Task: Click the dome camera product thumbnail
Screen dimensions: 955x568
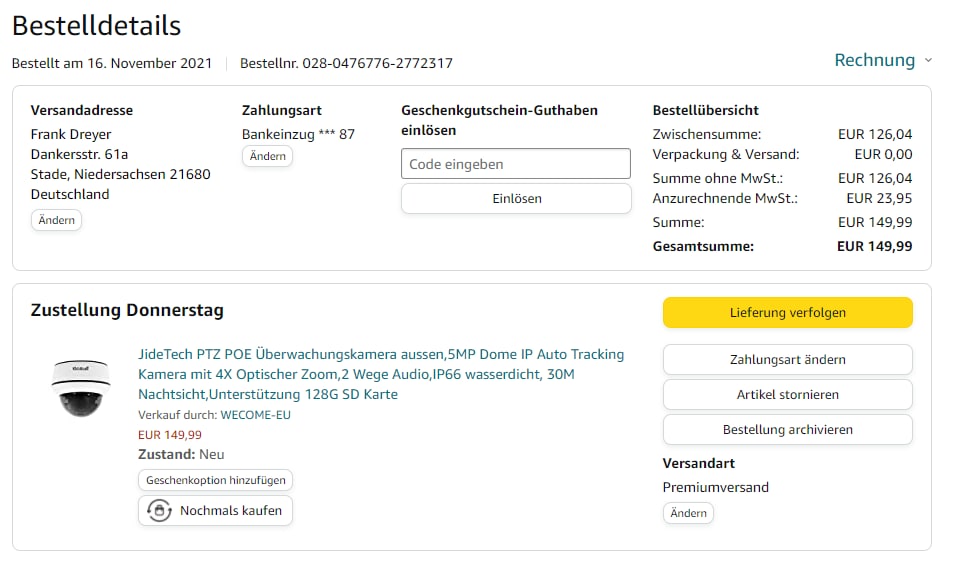Action: 81,388
